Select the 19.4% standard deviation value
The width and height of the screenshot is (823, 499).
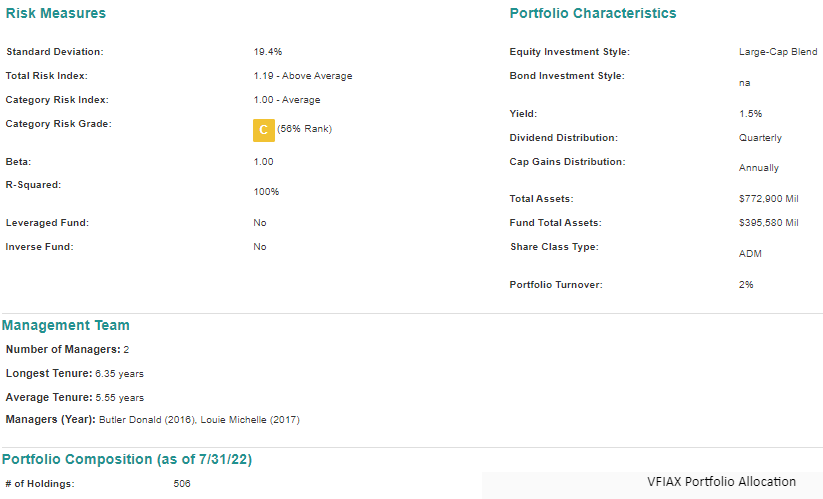coord(268,51)
